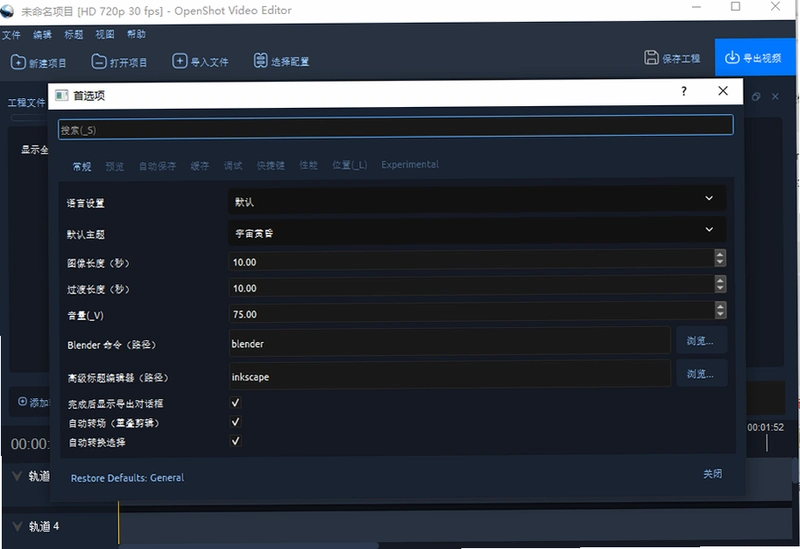Click the 新建项目 new project icon
Screen dimensions: 800x549
[x=18, y=62]
